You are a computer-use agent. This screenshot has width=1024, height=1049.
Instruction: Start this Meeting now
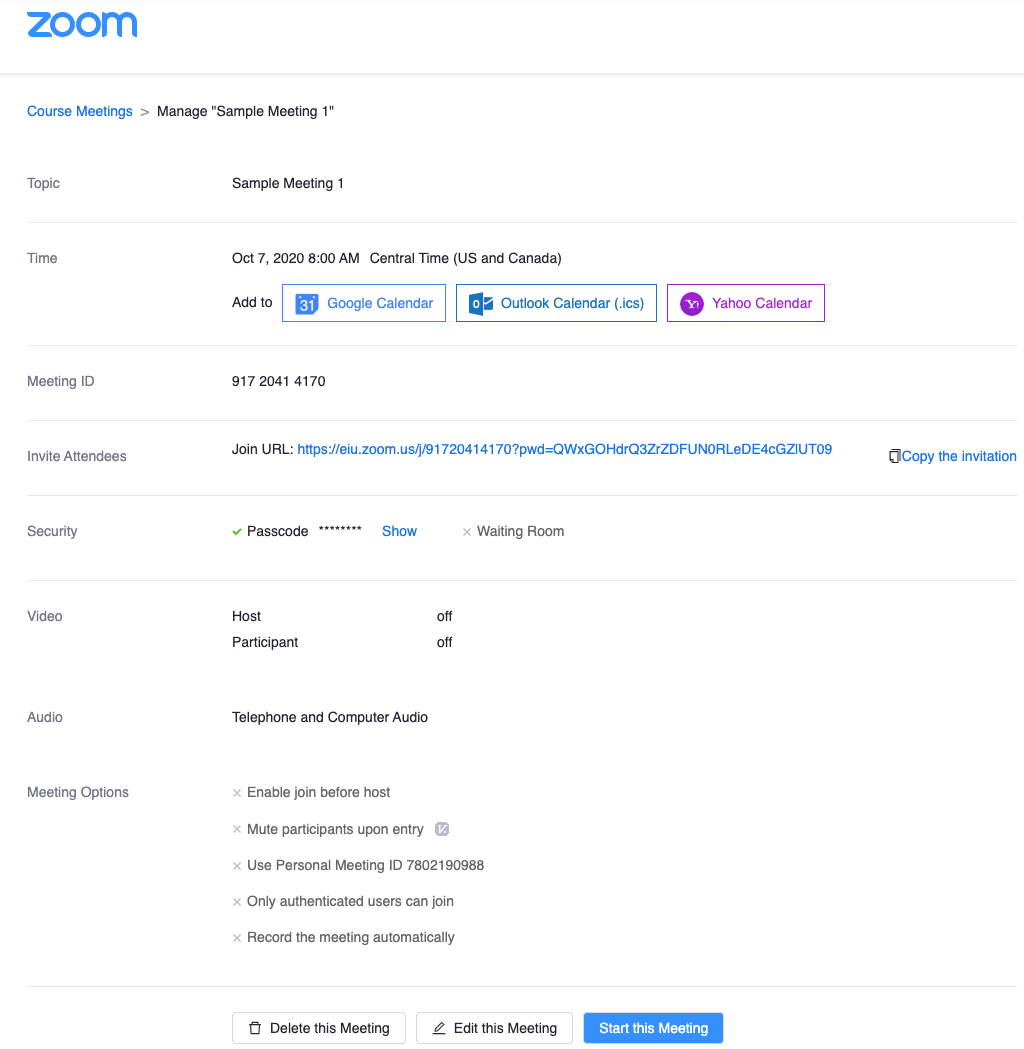point(653,1028)
